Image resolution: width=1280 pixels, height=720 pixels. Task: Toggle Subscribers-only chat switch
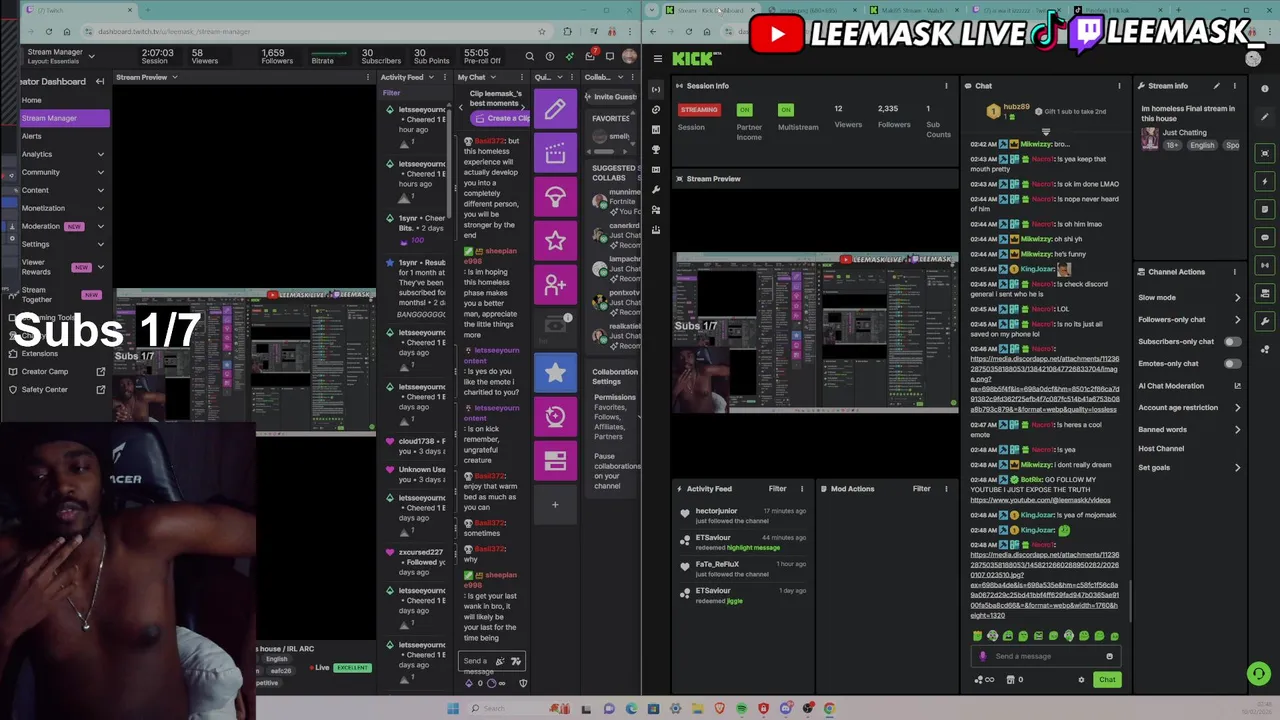coord(1233,342)
